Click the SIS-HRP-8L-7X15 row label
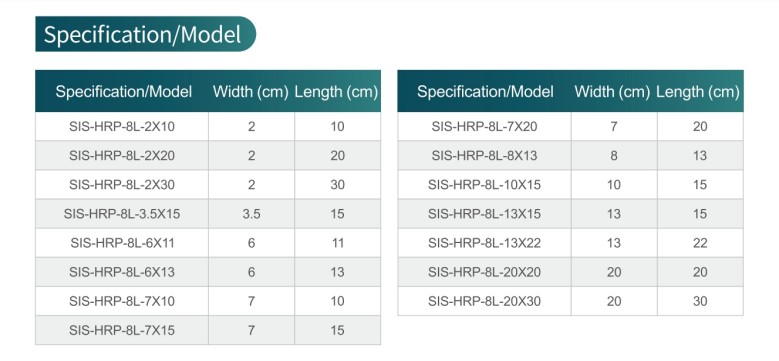The height and width of the screenshot is (361, 779). pos(122,330)
